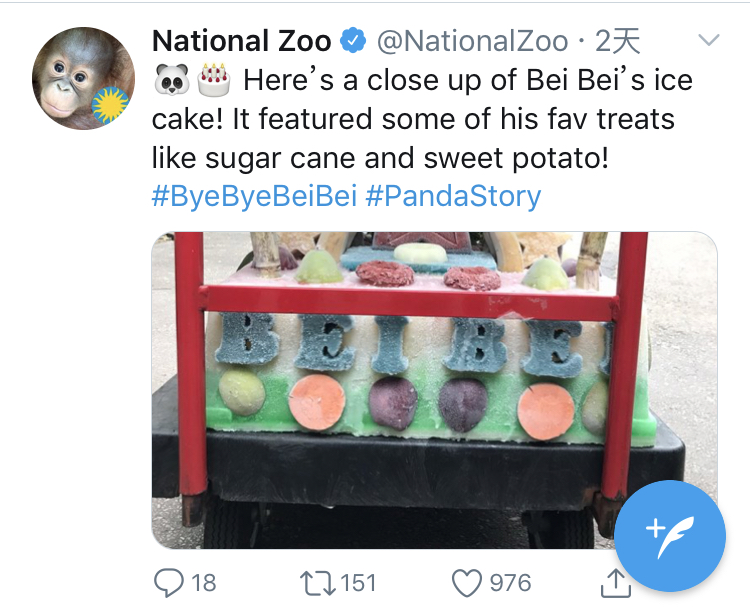Click the 18 replies count
This screenshot has width=750, height=610.
click(203, 582)
